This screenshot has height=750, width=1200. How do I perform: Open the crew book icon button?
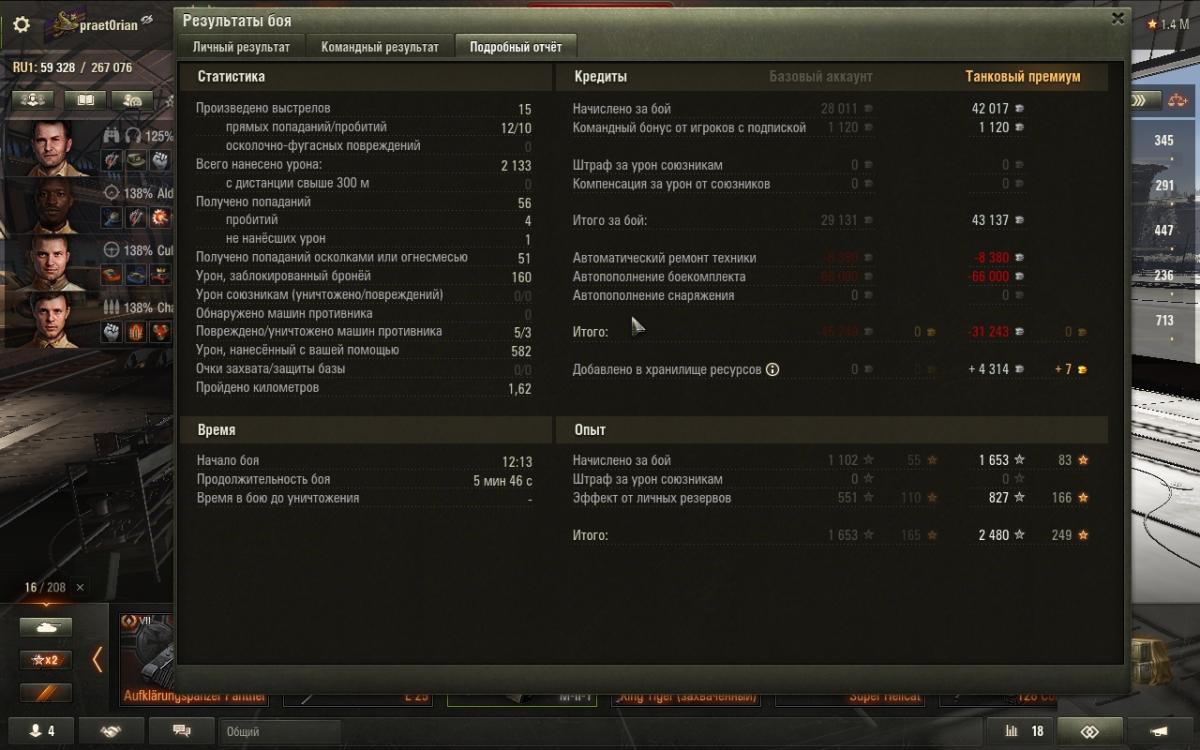(x=86, y=100)
